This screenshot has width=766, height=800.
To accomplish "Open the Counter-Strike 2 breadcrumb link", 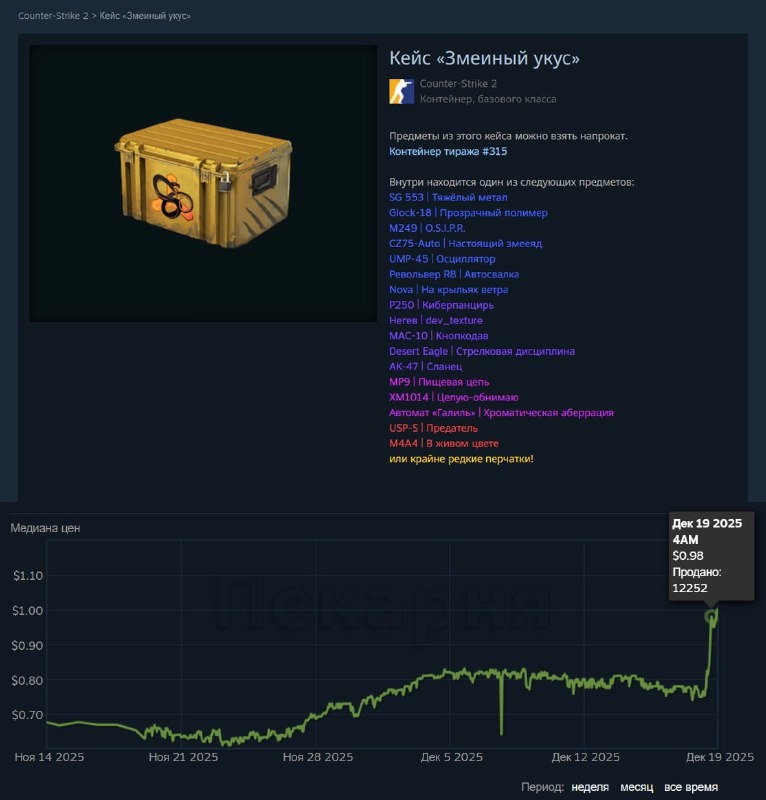I will pos(53,16).
